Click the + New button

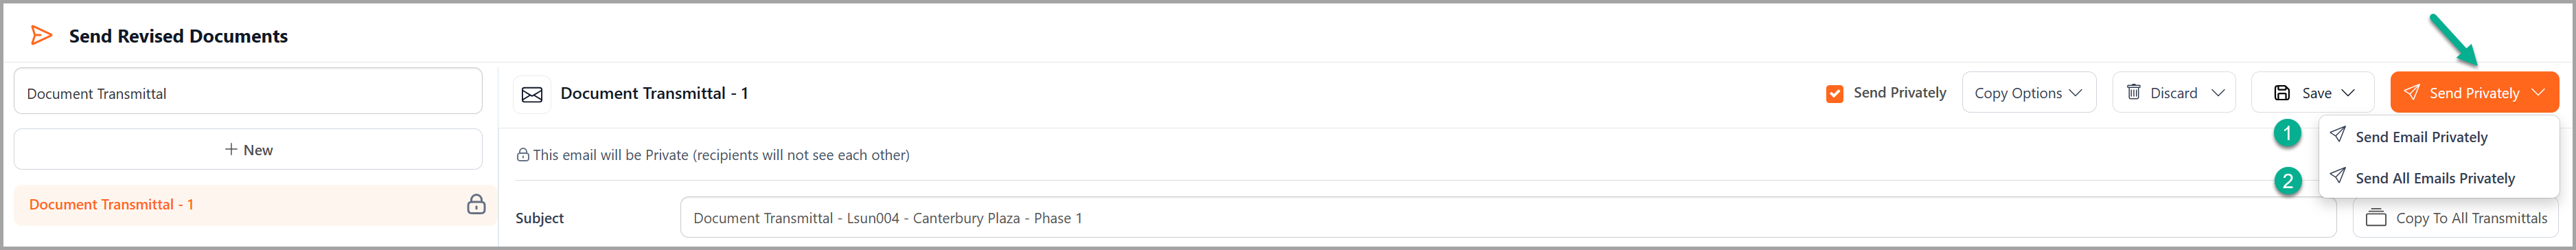click(x=248, y=150)
